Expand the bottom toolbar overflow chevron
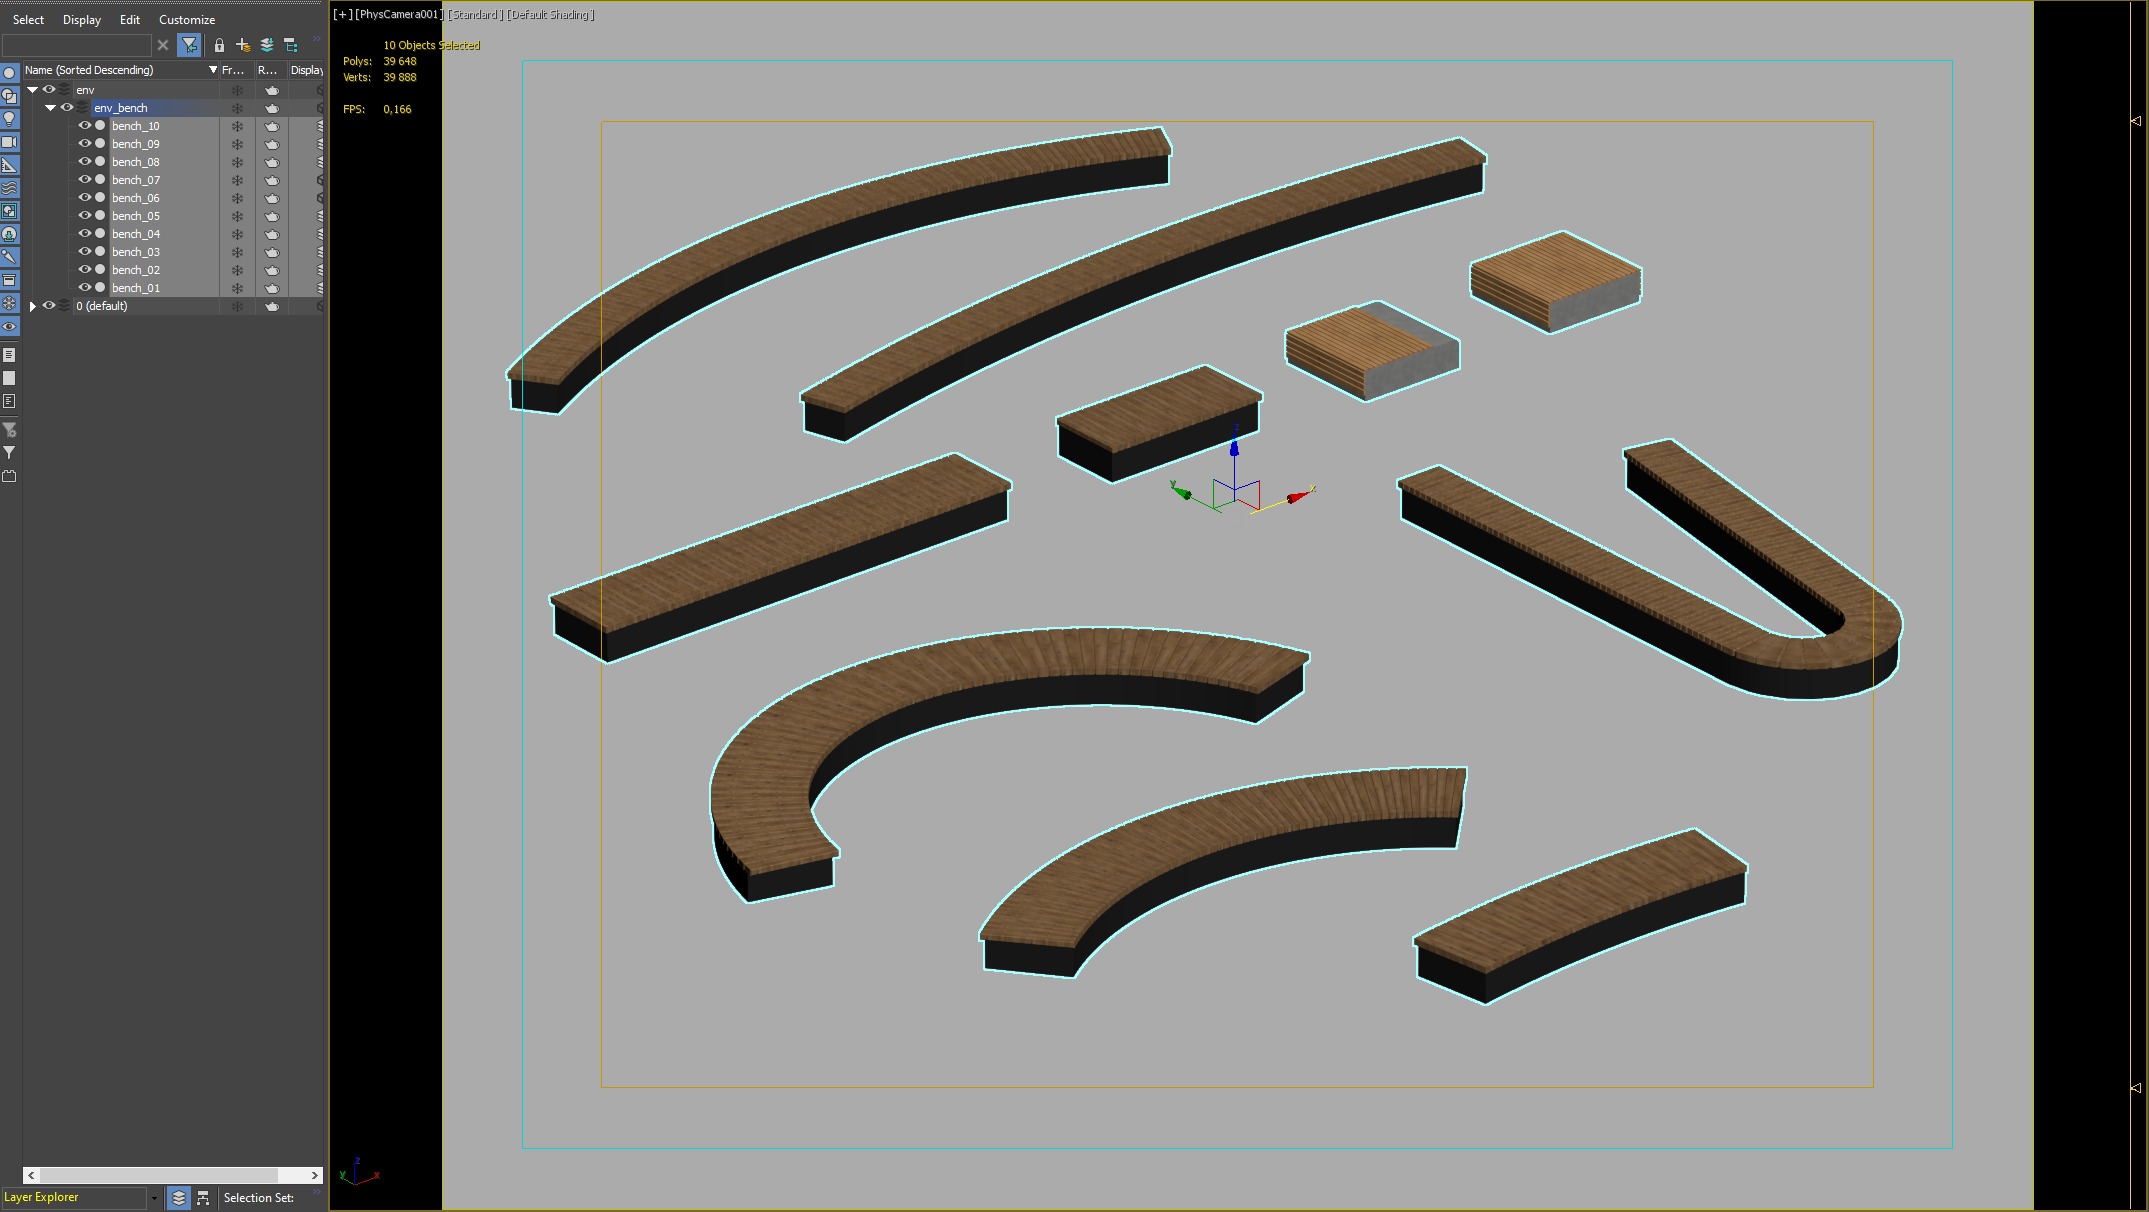This screenshot has height=1212, width=2149. (x=316, y=1192)
